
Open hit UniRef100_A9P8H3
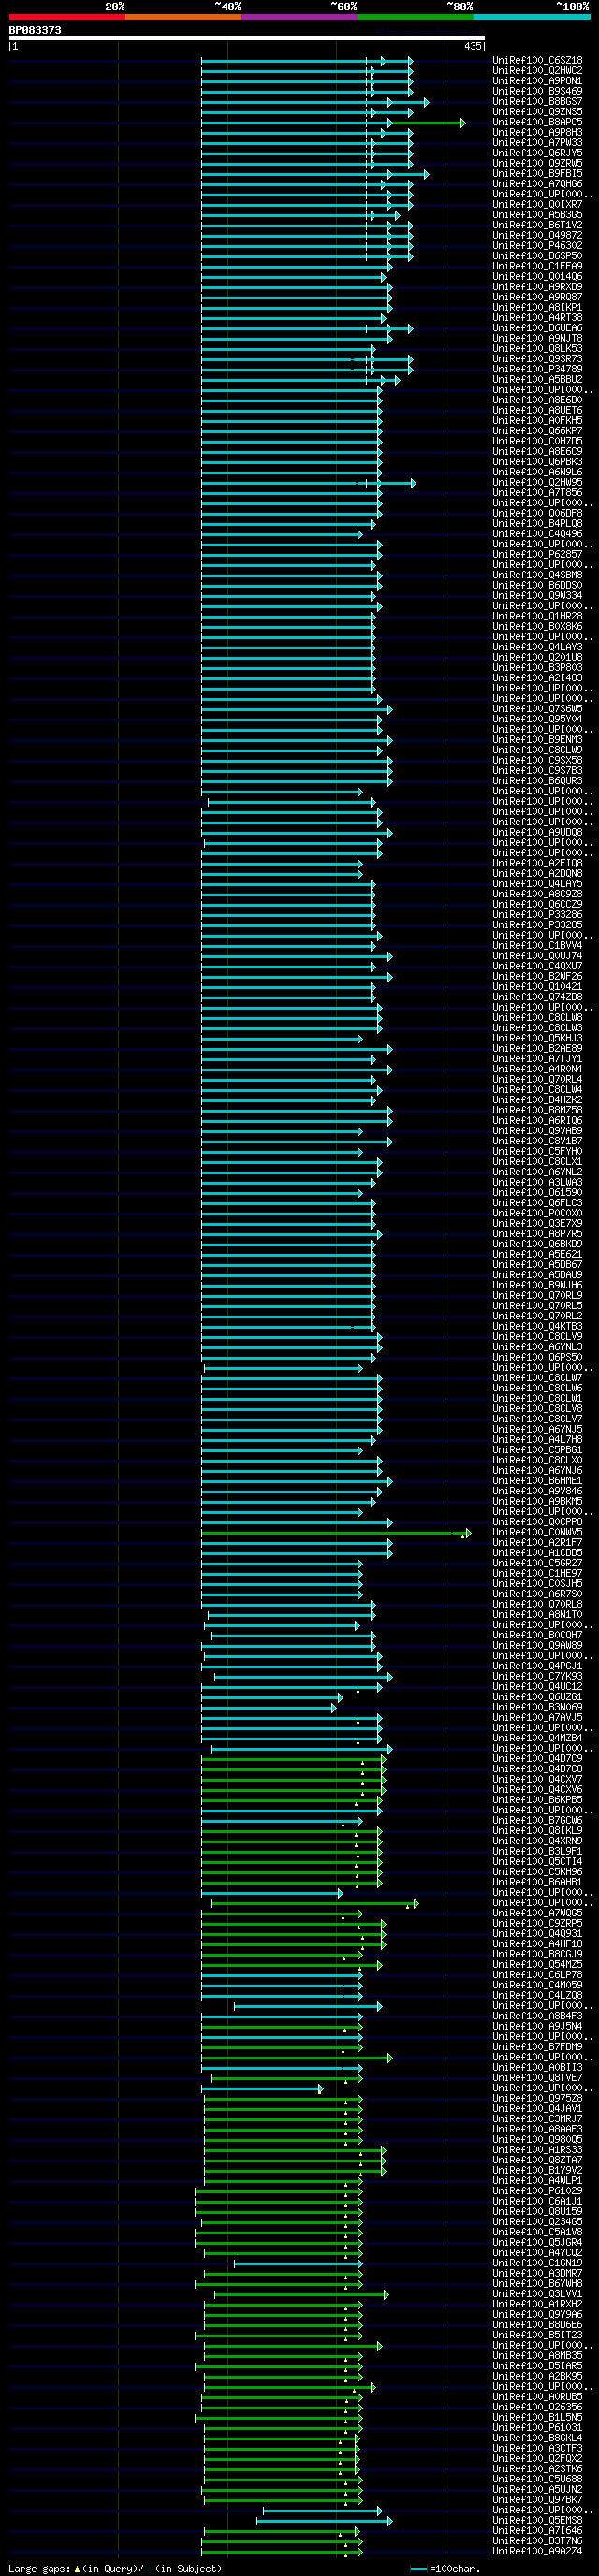(x=537, y=133)
